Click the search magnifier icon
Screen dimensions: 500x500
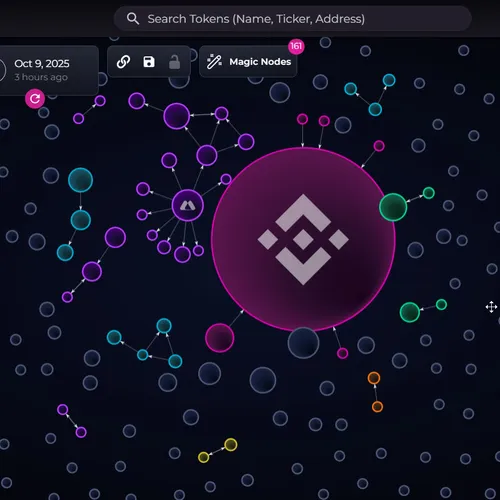point(133,19)
